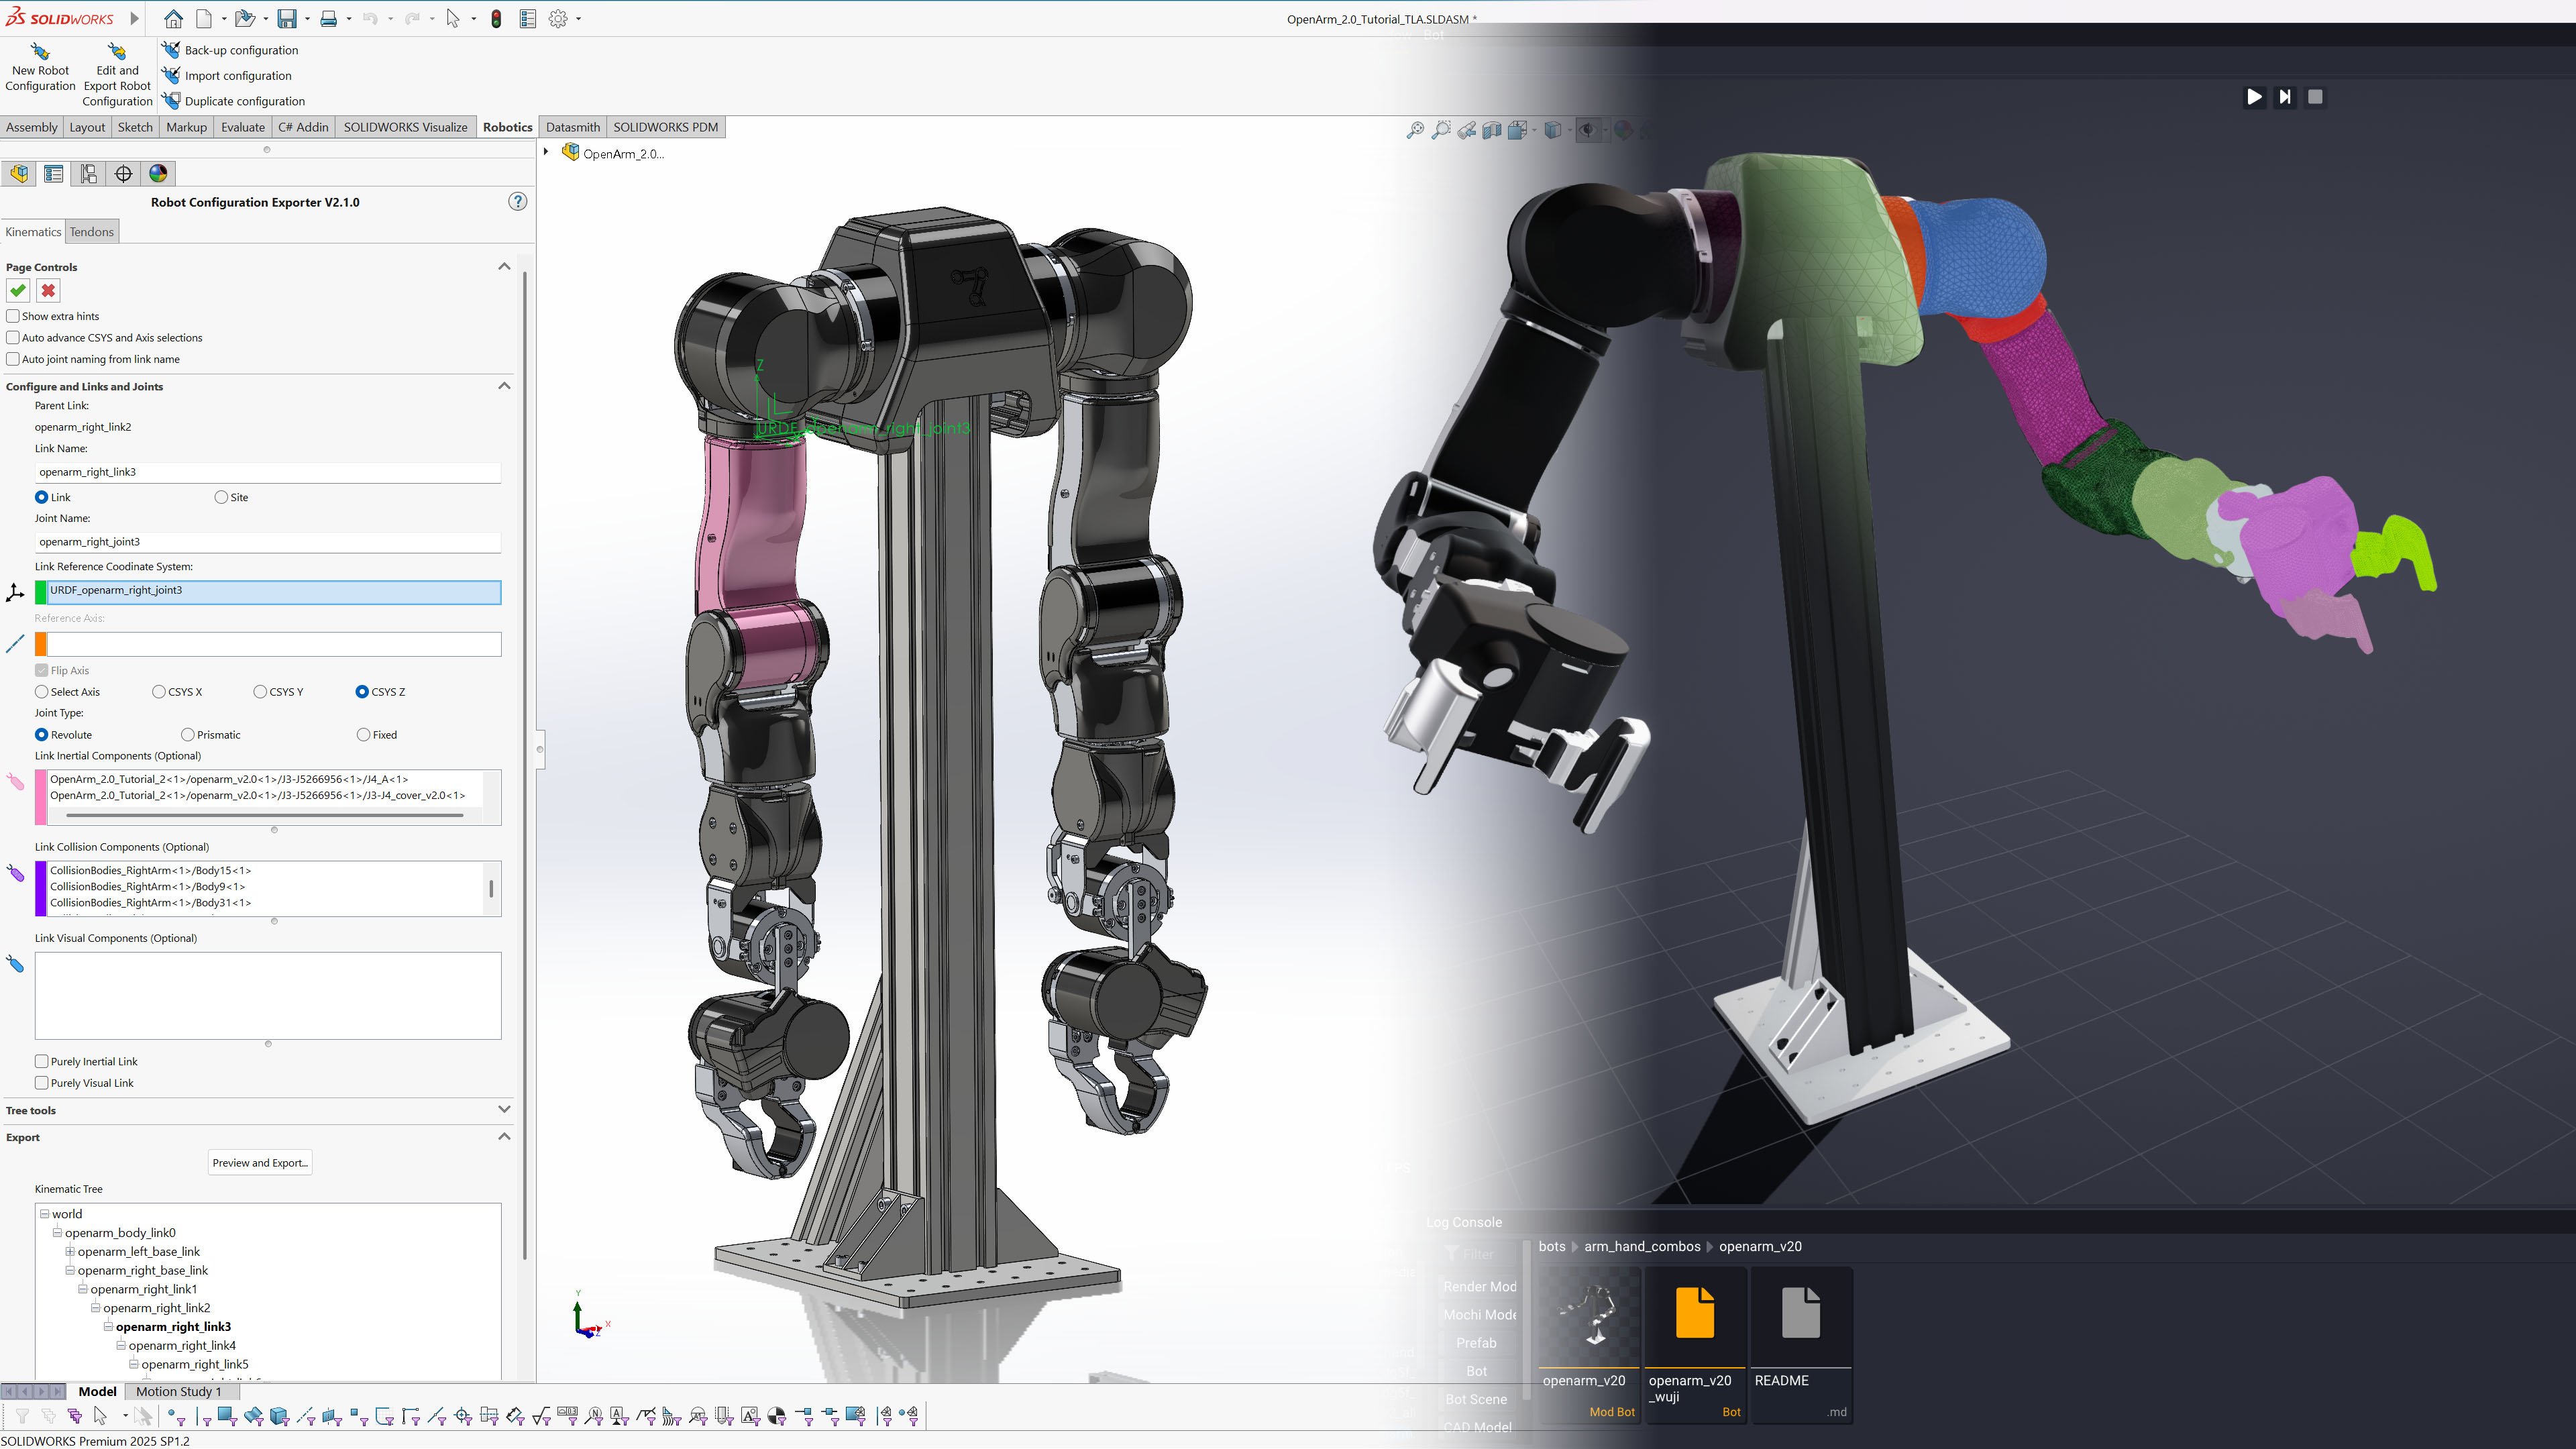2576x1449 pixels.
Task: Click the Step Forward simulation button
Action: coord(2285,97)
